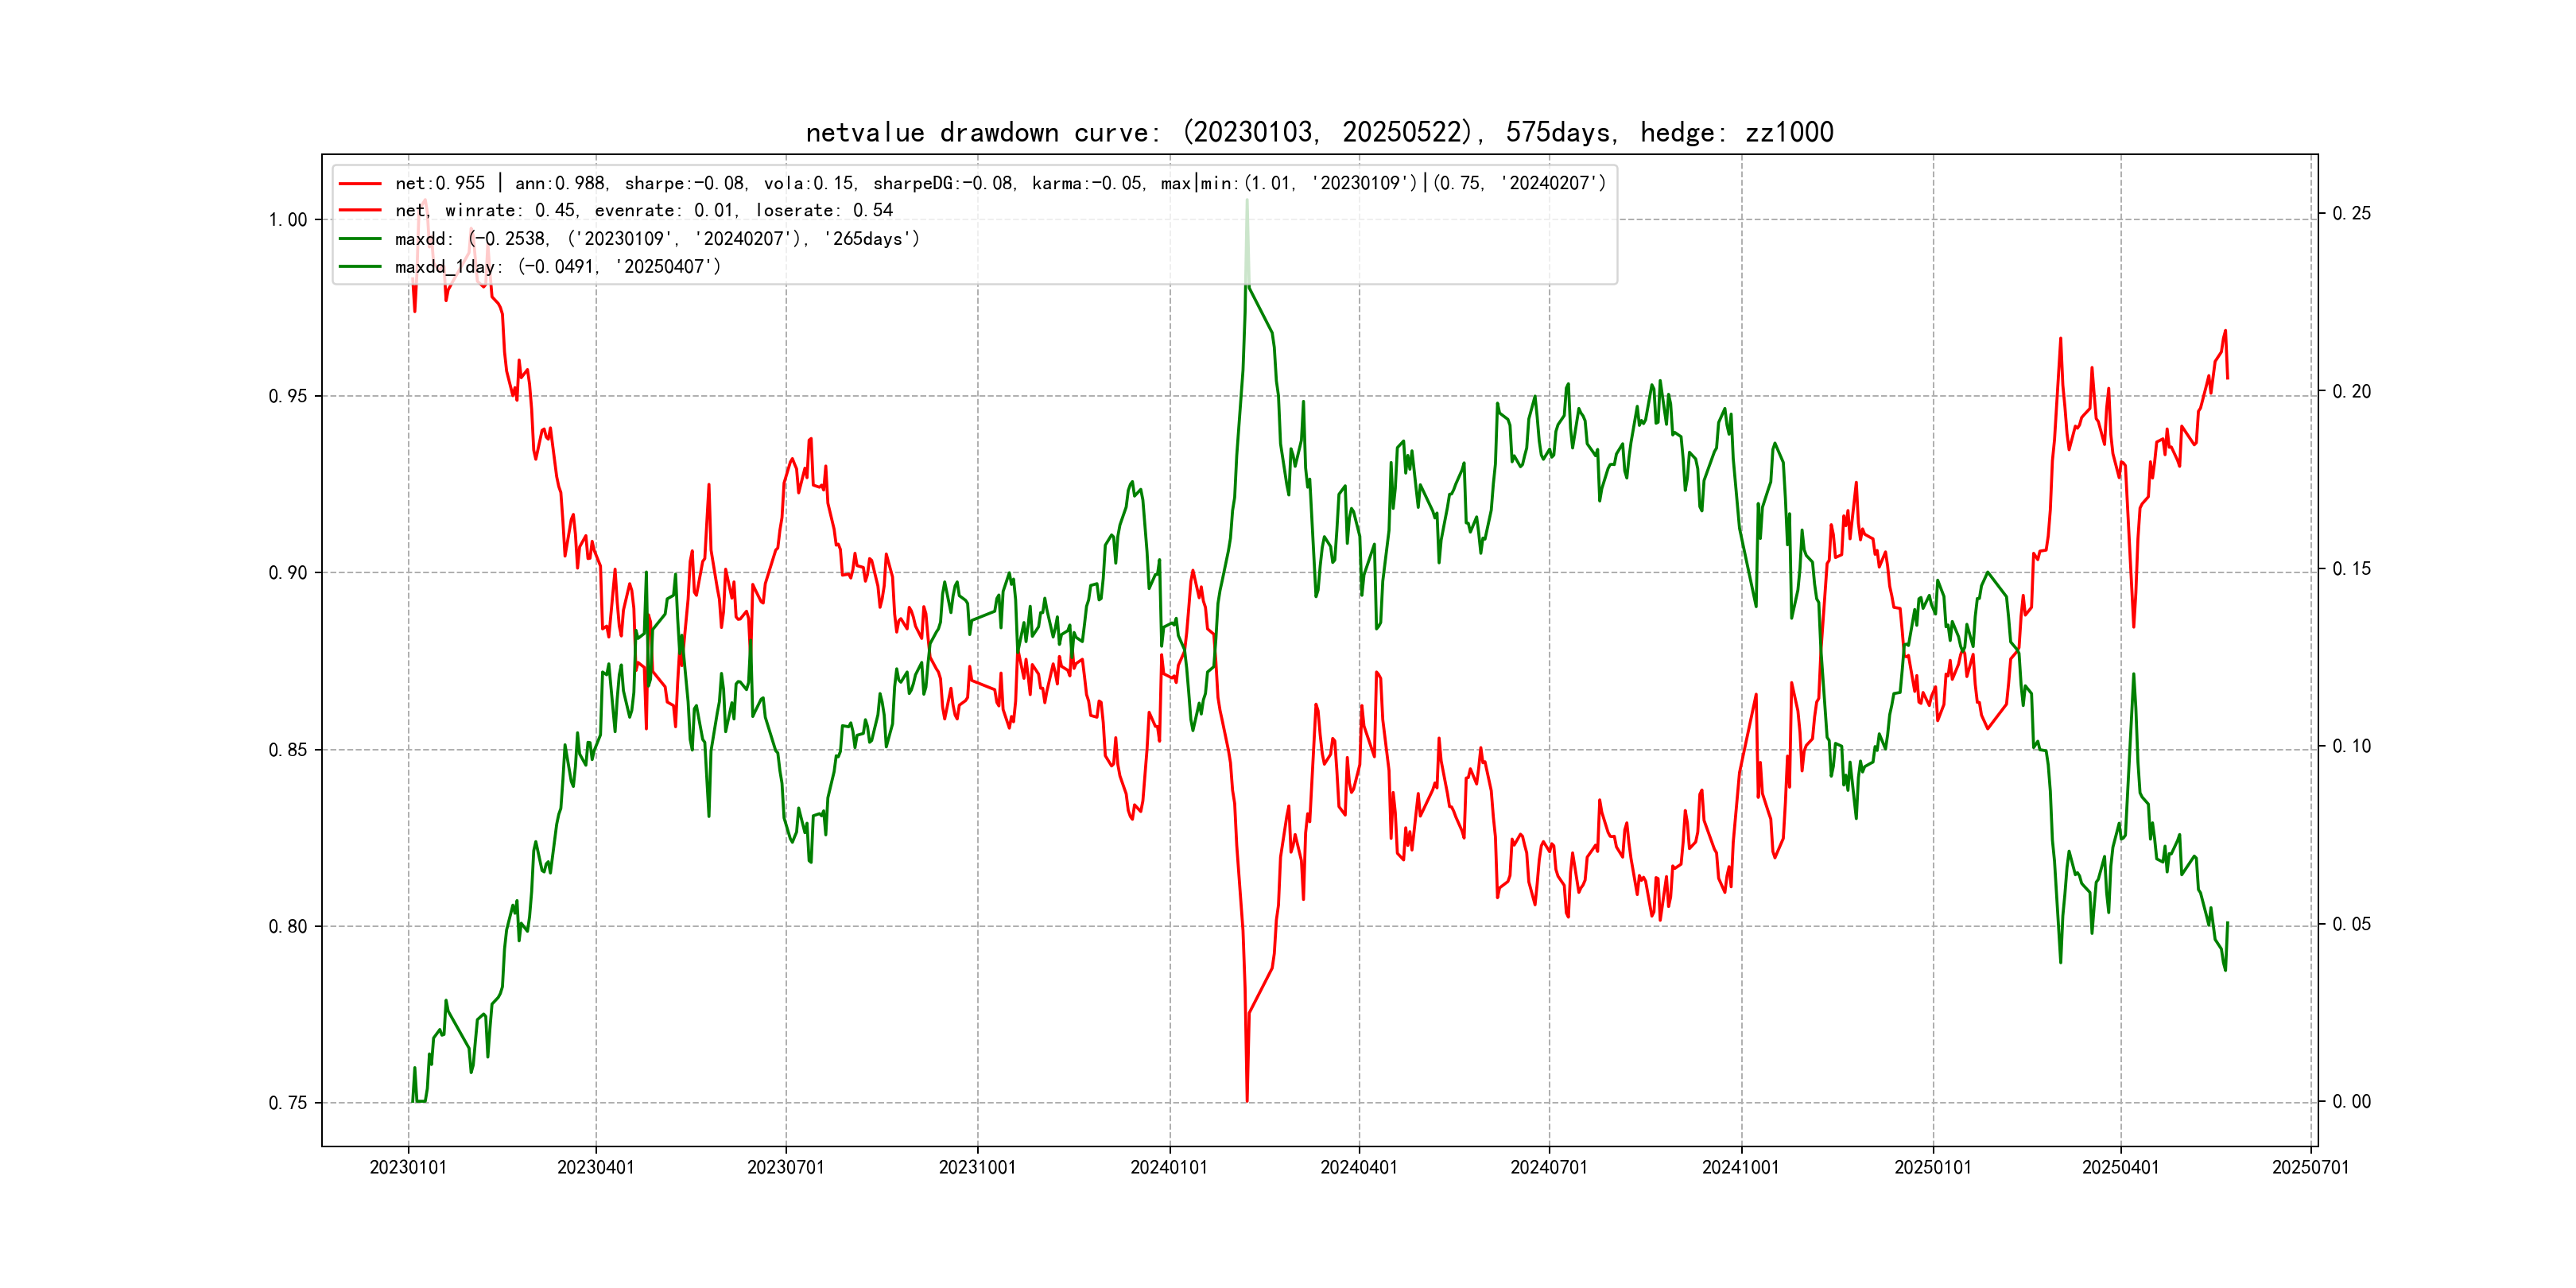Click the maxdd_1day legend entry text
The height and width of the screenshot is (1288, 2576).
[557, 267]
